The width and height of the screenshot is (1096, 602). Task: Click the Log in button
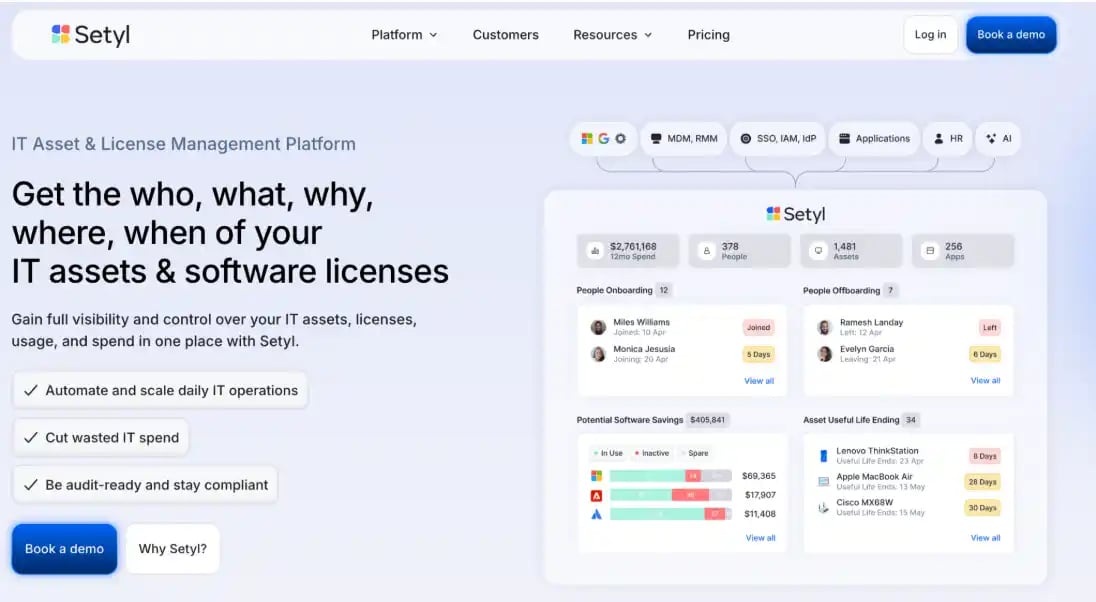click(x=930, y=34)
